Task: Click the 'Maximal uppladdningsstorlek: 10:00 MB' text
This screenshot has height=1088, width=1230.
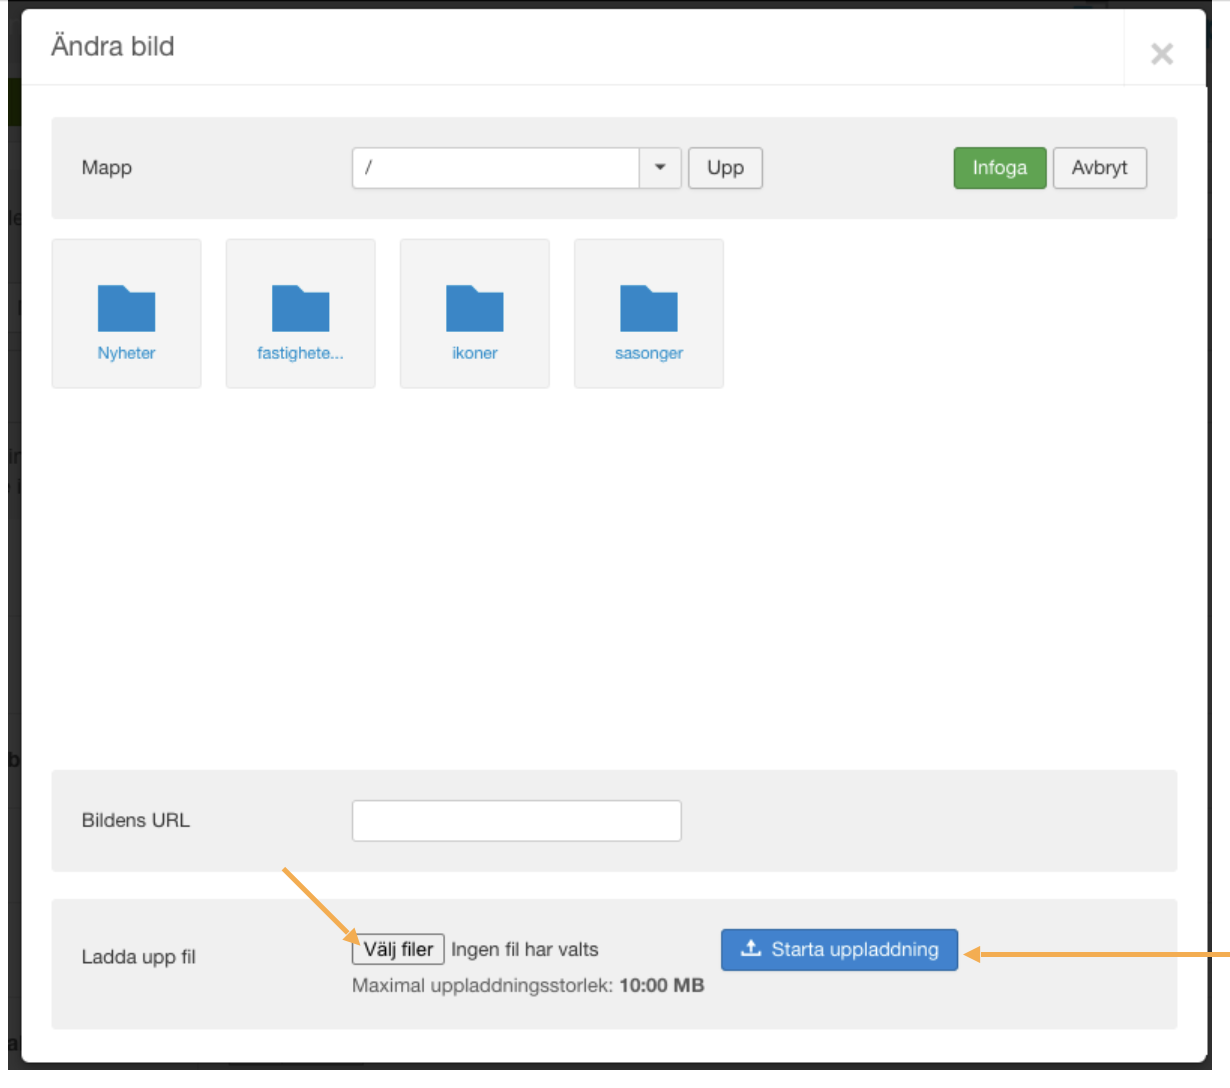Action: coord(528,986)
